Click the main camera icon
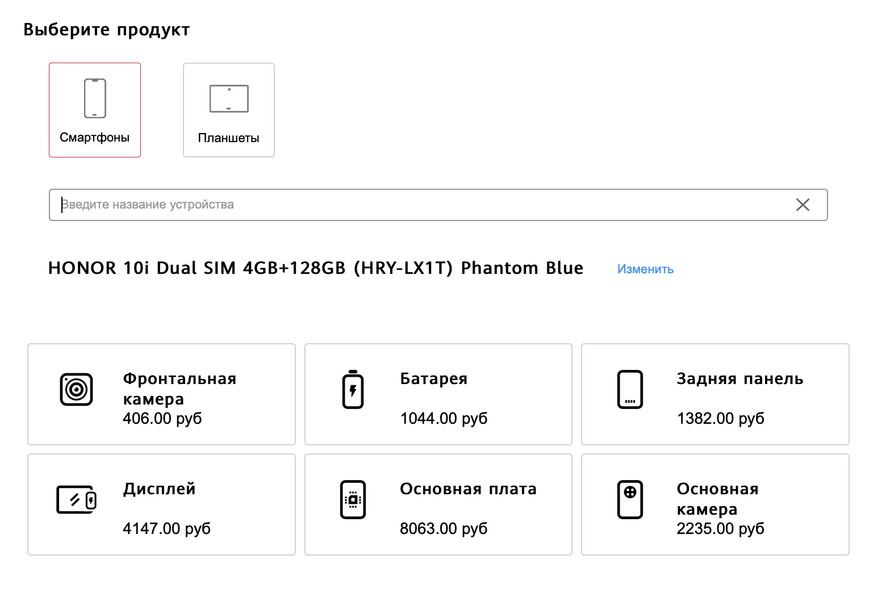This screenshot has height=600, width=886. [x=630, y=499]
